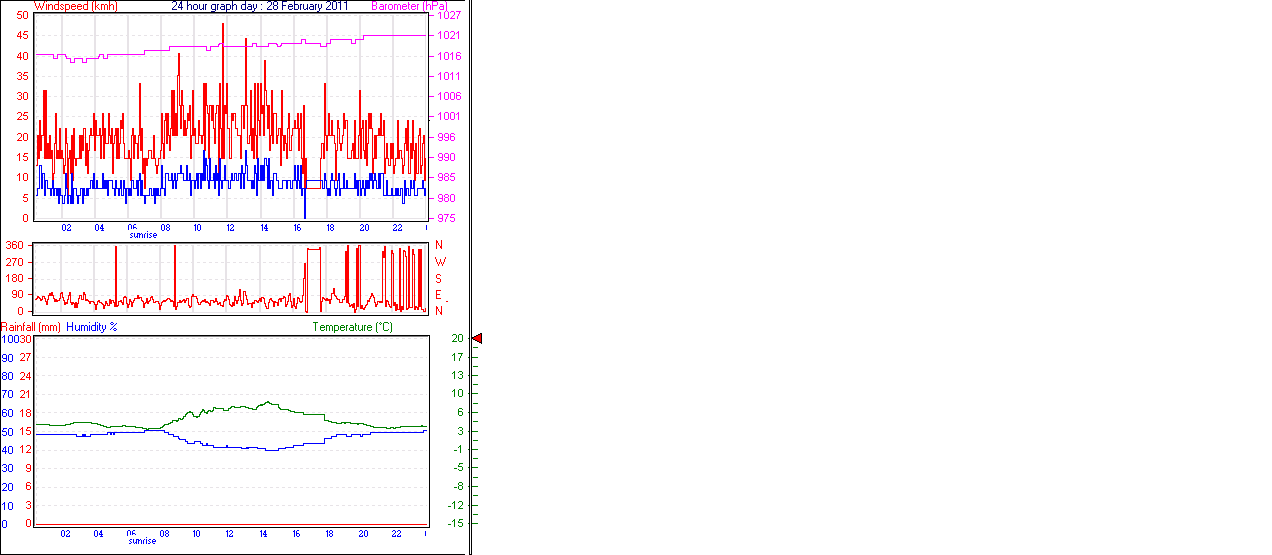Click the 'W' compass direction label
Viewport: 1272px width, 555px height.
(439, 262)
